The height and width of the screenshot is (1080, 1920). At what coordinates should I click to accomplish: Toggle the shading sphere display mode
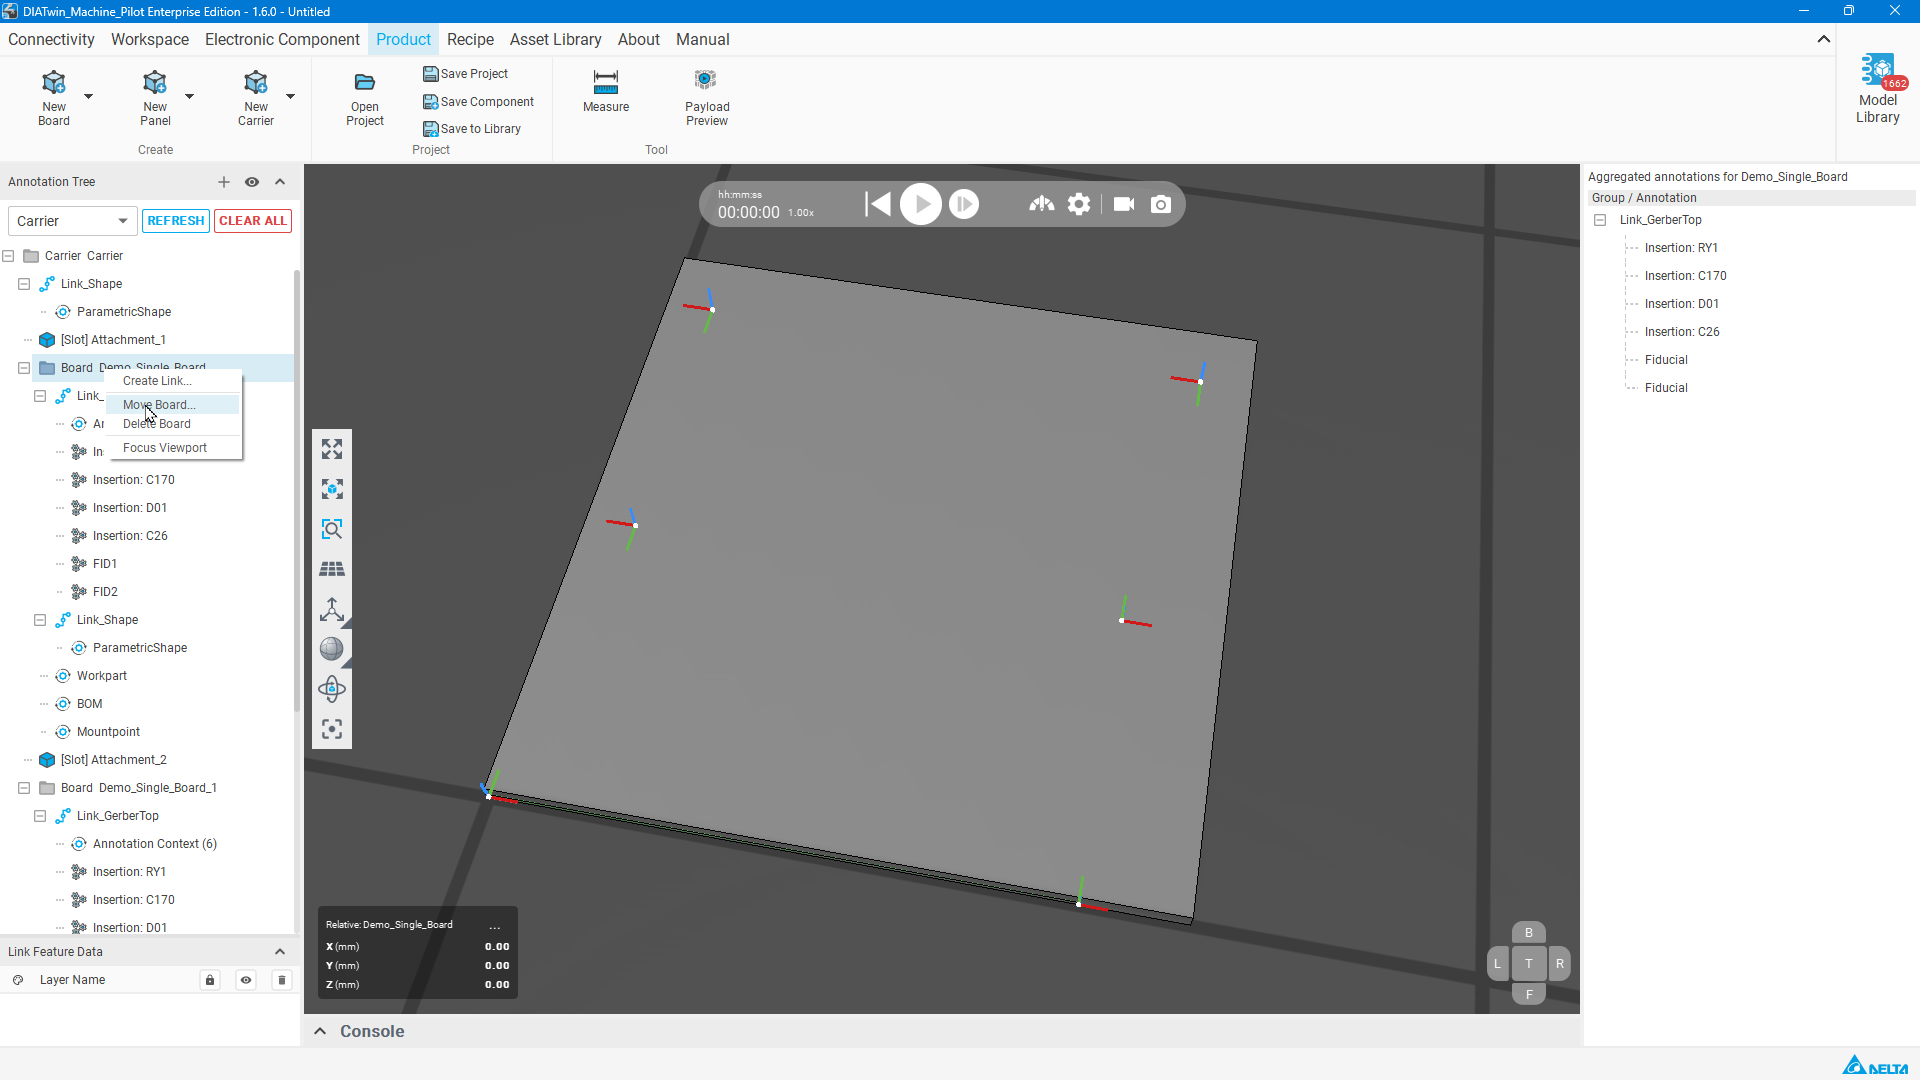[332, 649]
